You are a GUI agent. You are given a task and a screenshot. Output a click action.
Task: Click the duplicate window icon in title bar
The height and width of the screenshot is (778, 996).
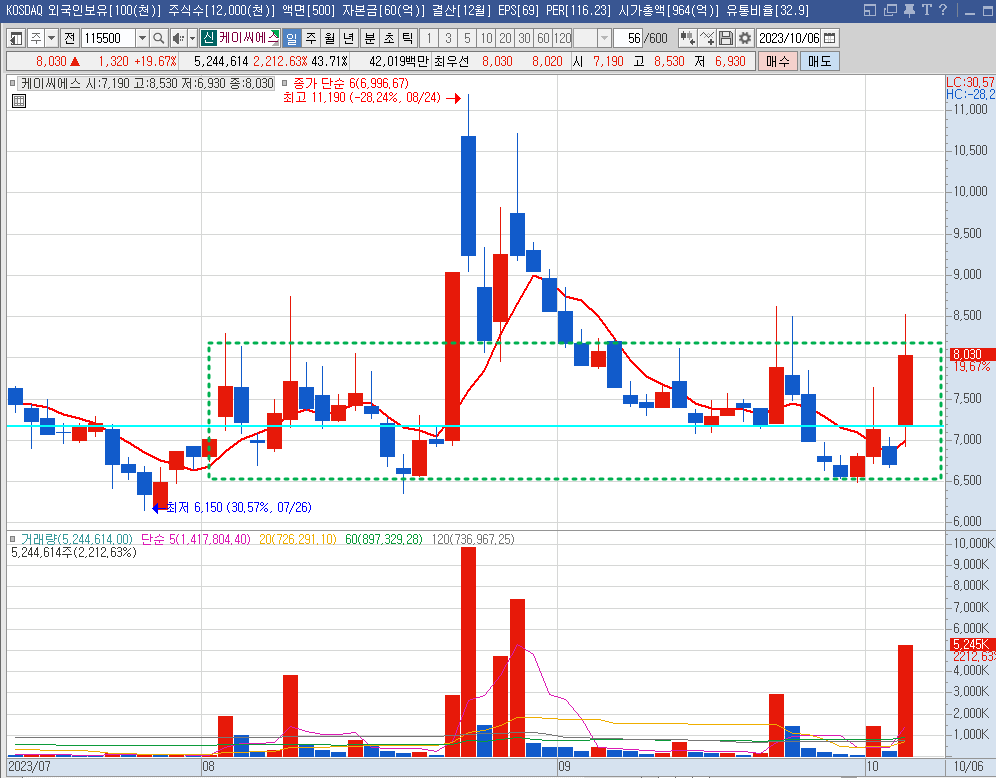click(x=890, y=10)
